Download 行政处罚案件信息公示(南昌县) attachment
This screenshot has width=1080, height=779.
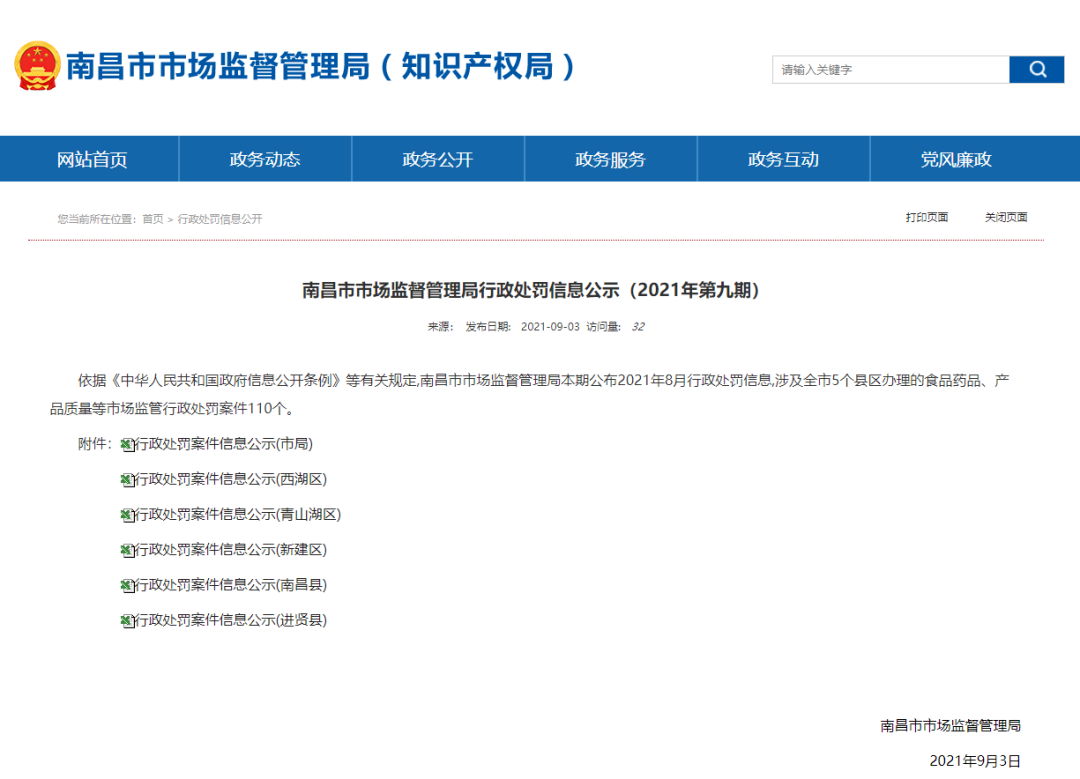231,585
